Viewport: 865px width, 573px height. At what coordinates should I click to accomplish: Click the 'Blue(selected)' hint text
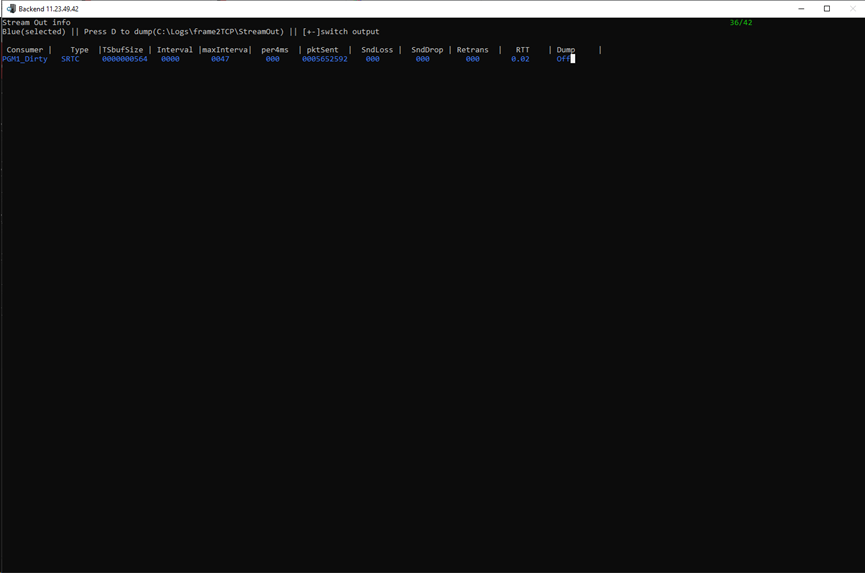tap(34, 31)
